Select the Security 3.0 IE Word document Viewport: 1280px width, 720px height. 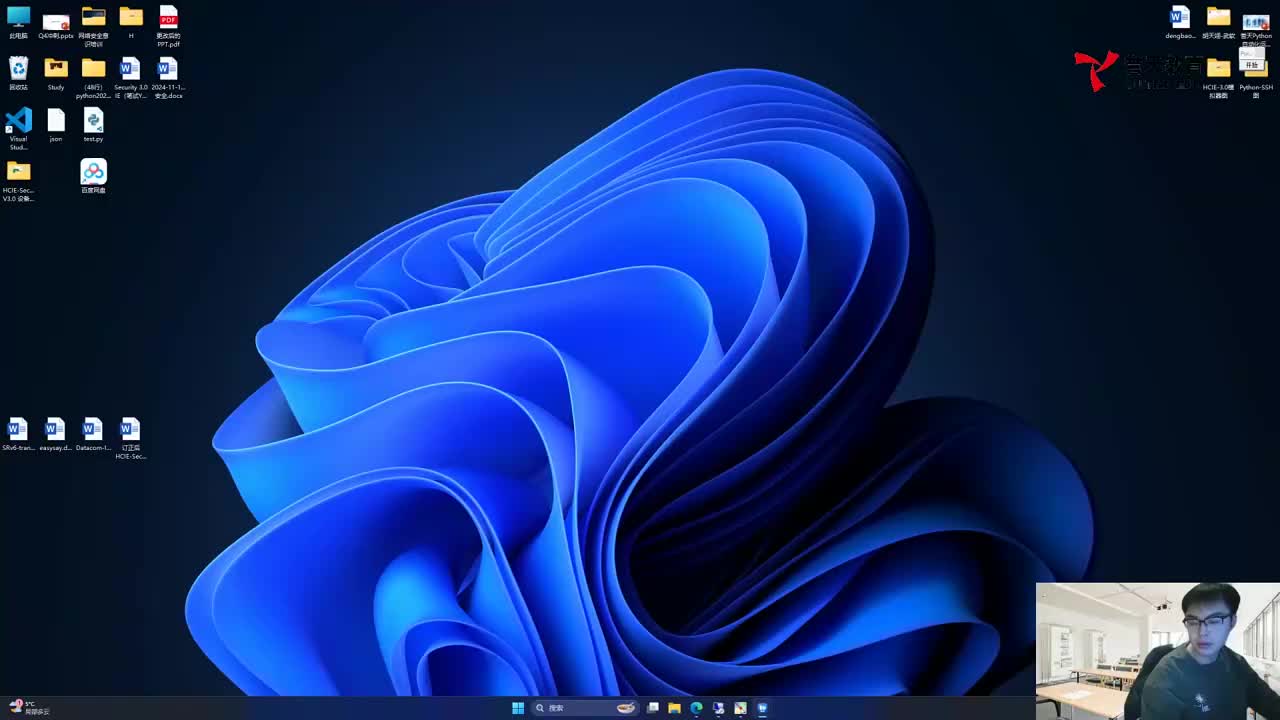pos(130,78)
